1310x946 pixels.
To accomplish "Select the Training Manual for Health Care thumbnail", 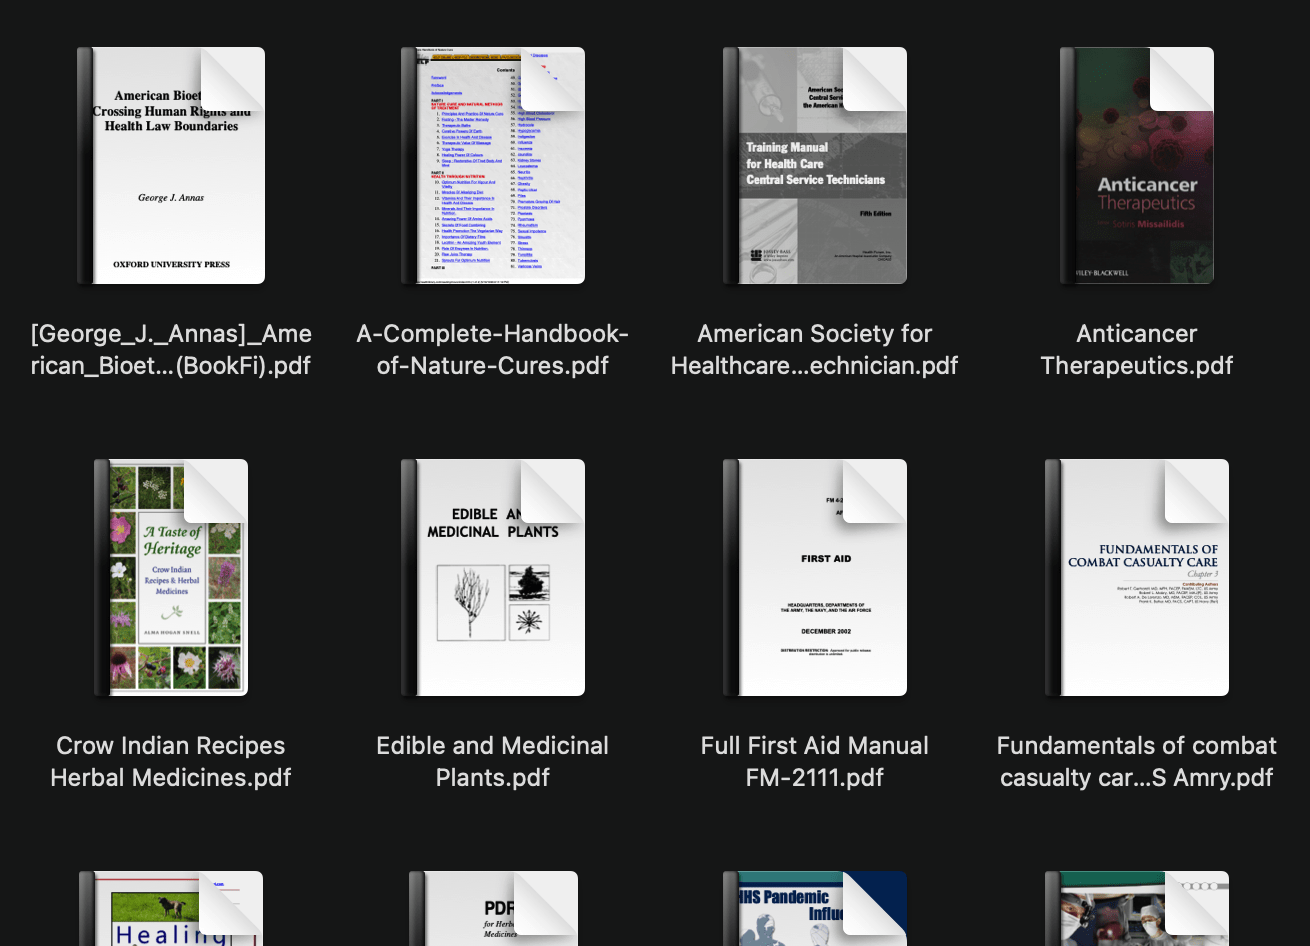I will (x=815, y=165).
